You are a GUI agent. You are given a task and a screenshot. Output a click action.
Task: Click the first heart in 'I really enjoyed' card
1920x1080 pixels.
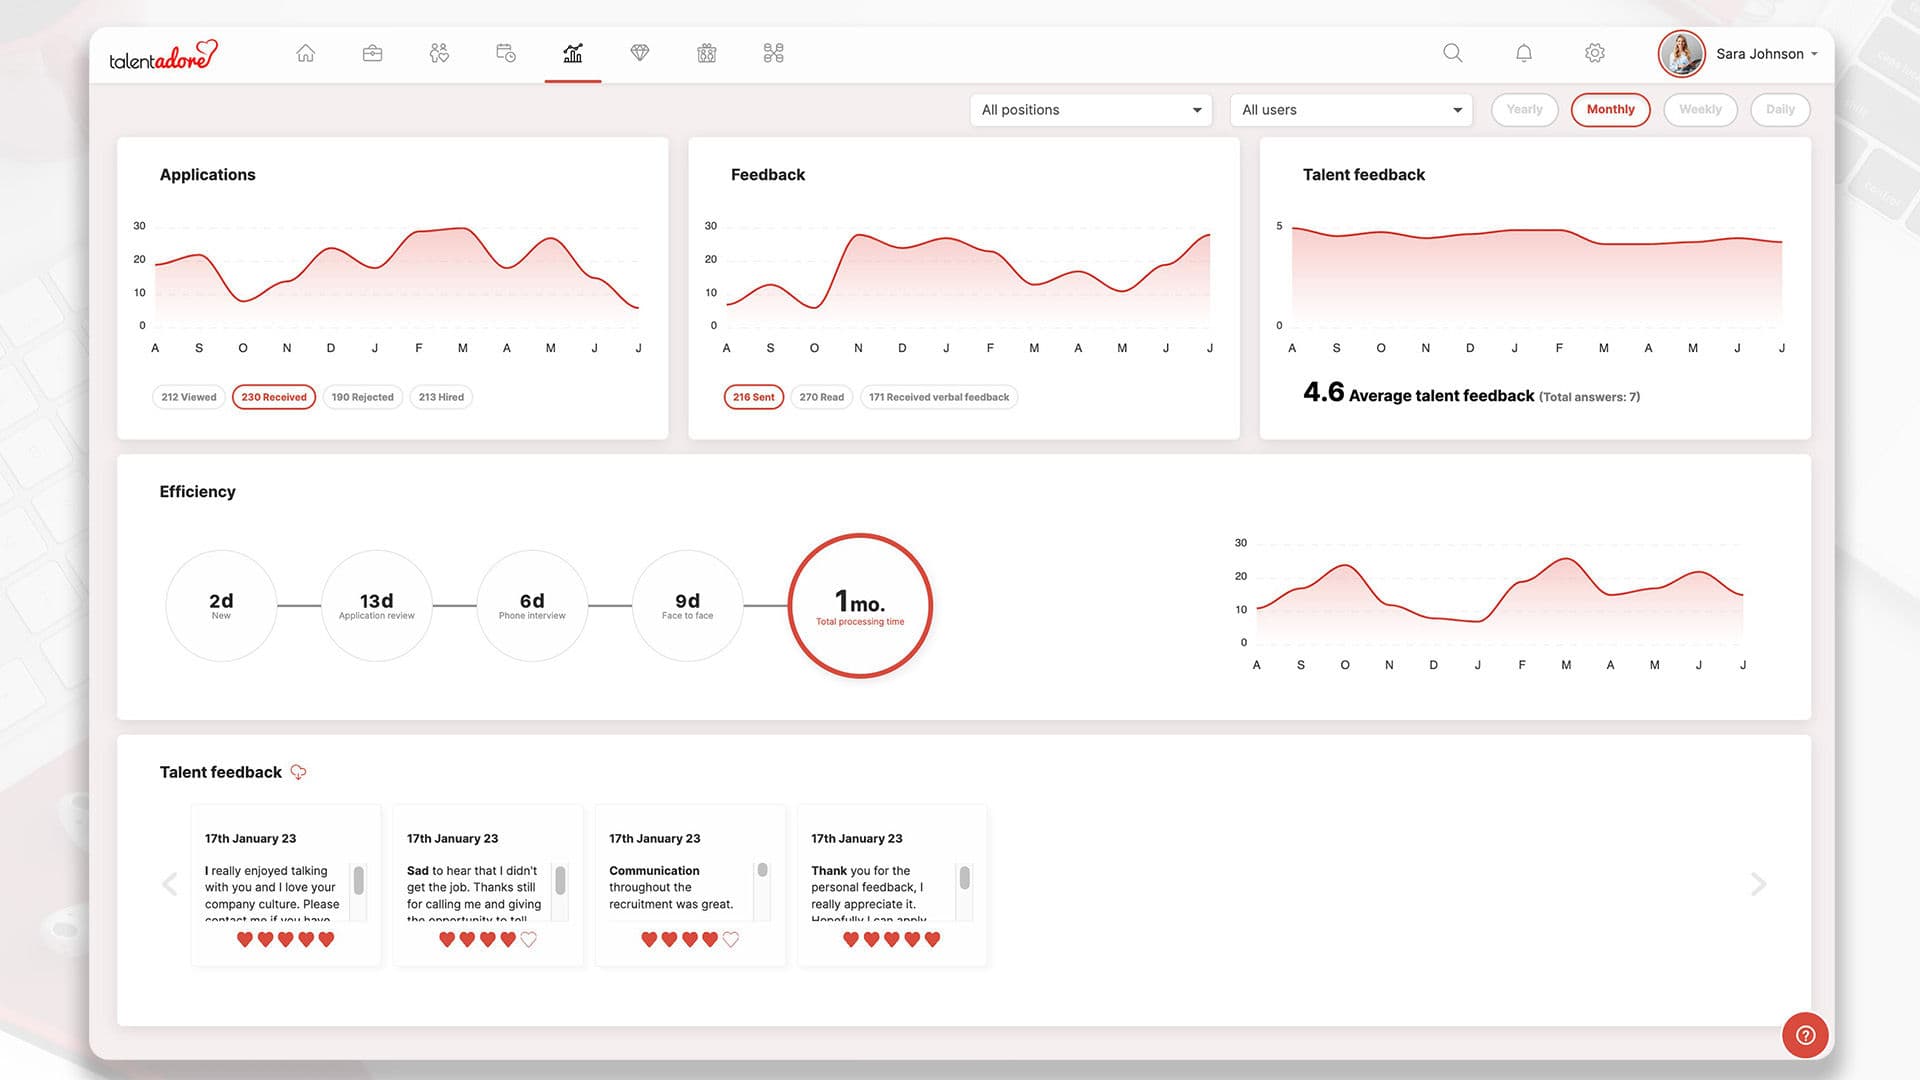coord(245,939)
